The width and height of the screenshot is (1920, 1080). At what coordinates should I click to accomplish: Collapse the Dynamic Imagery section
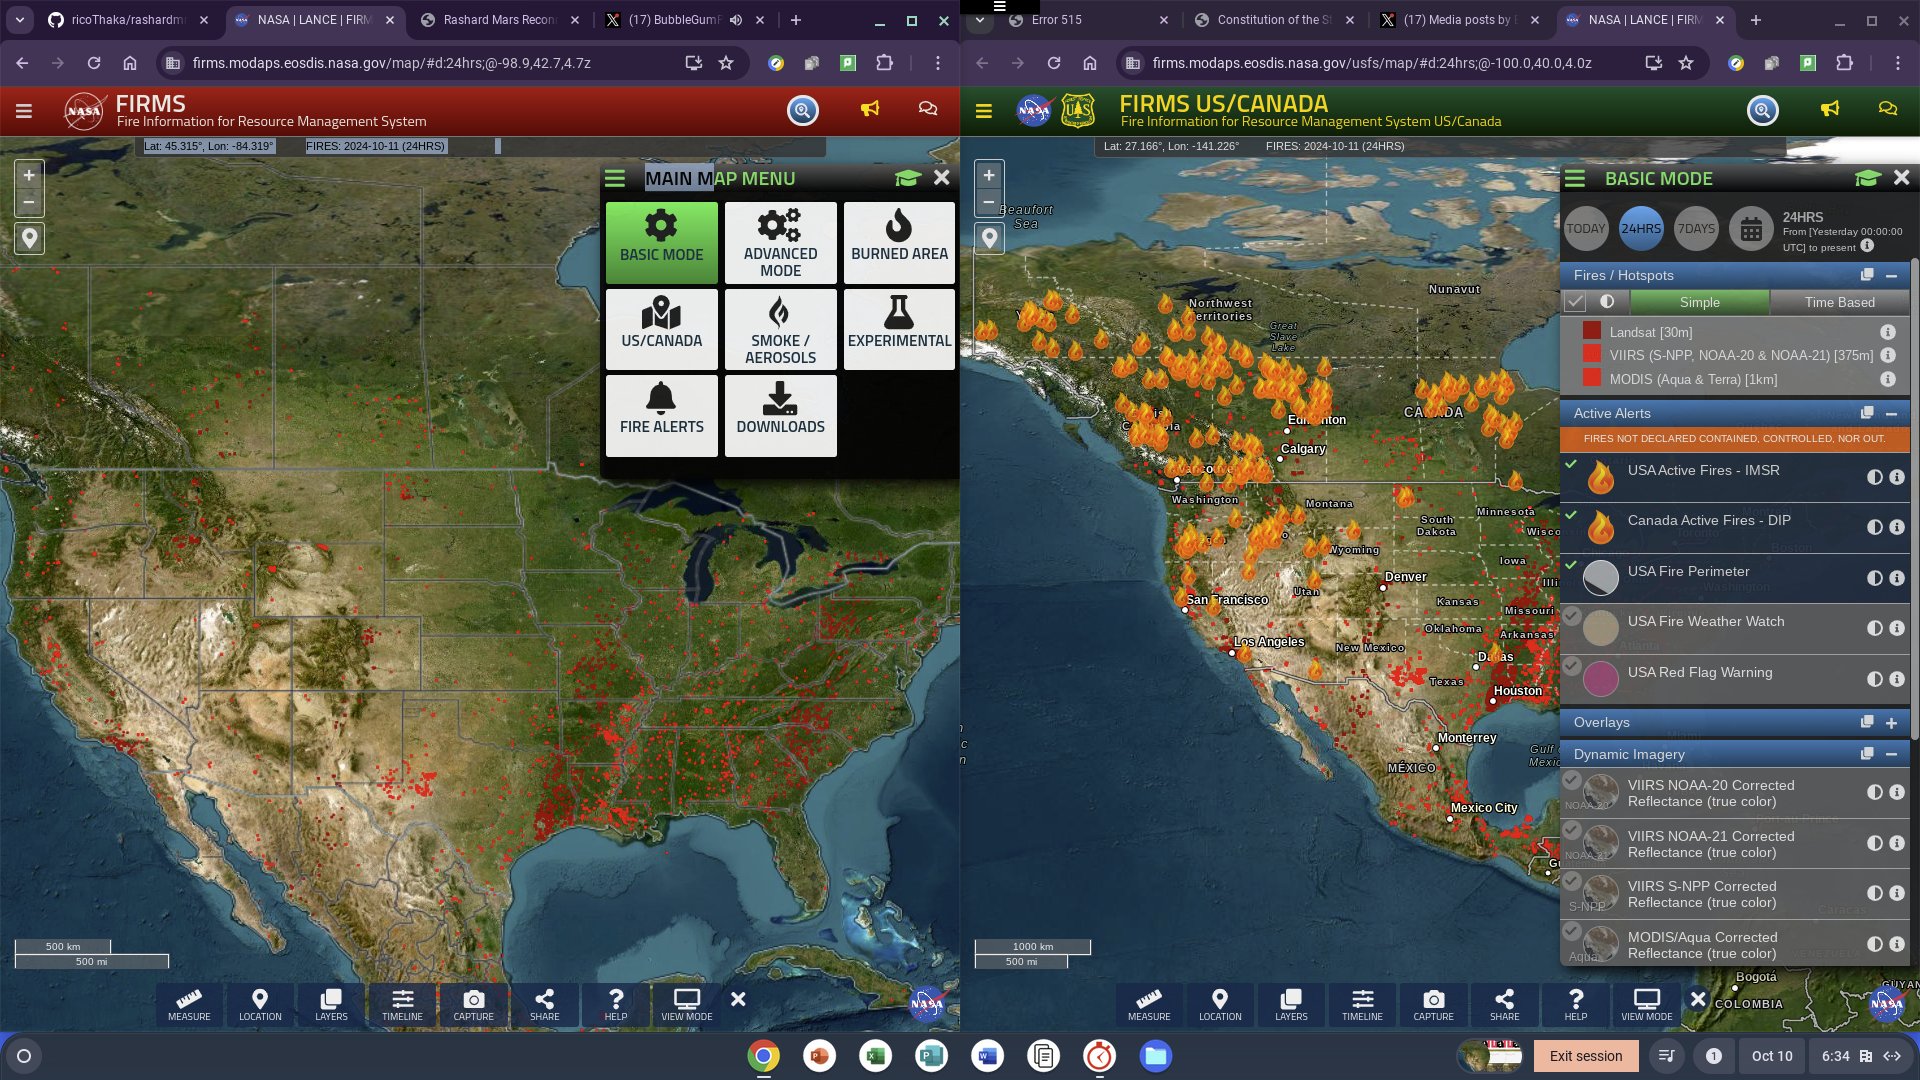(x=1891, y=754)
